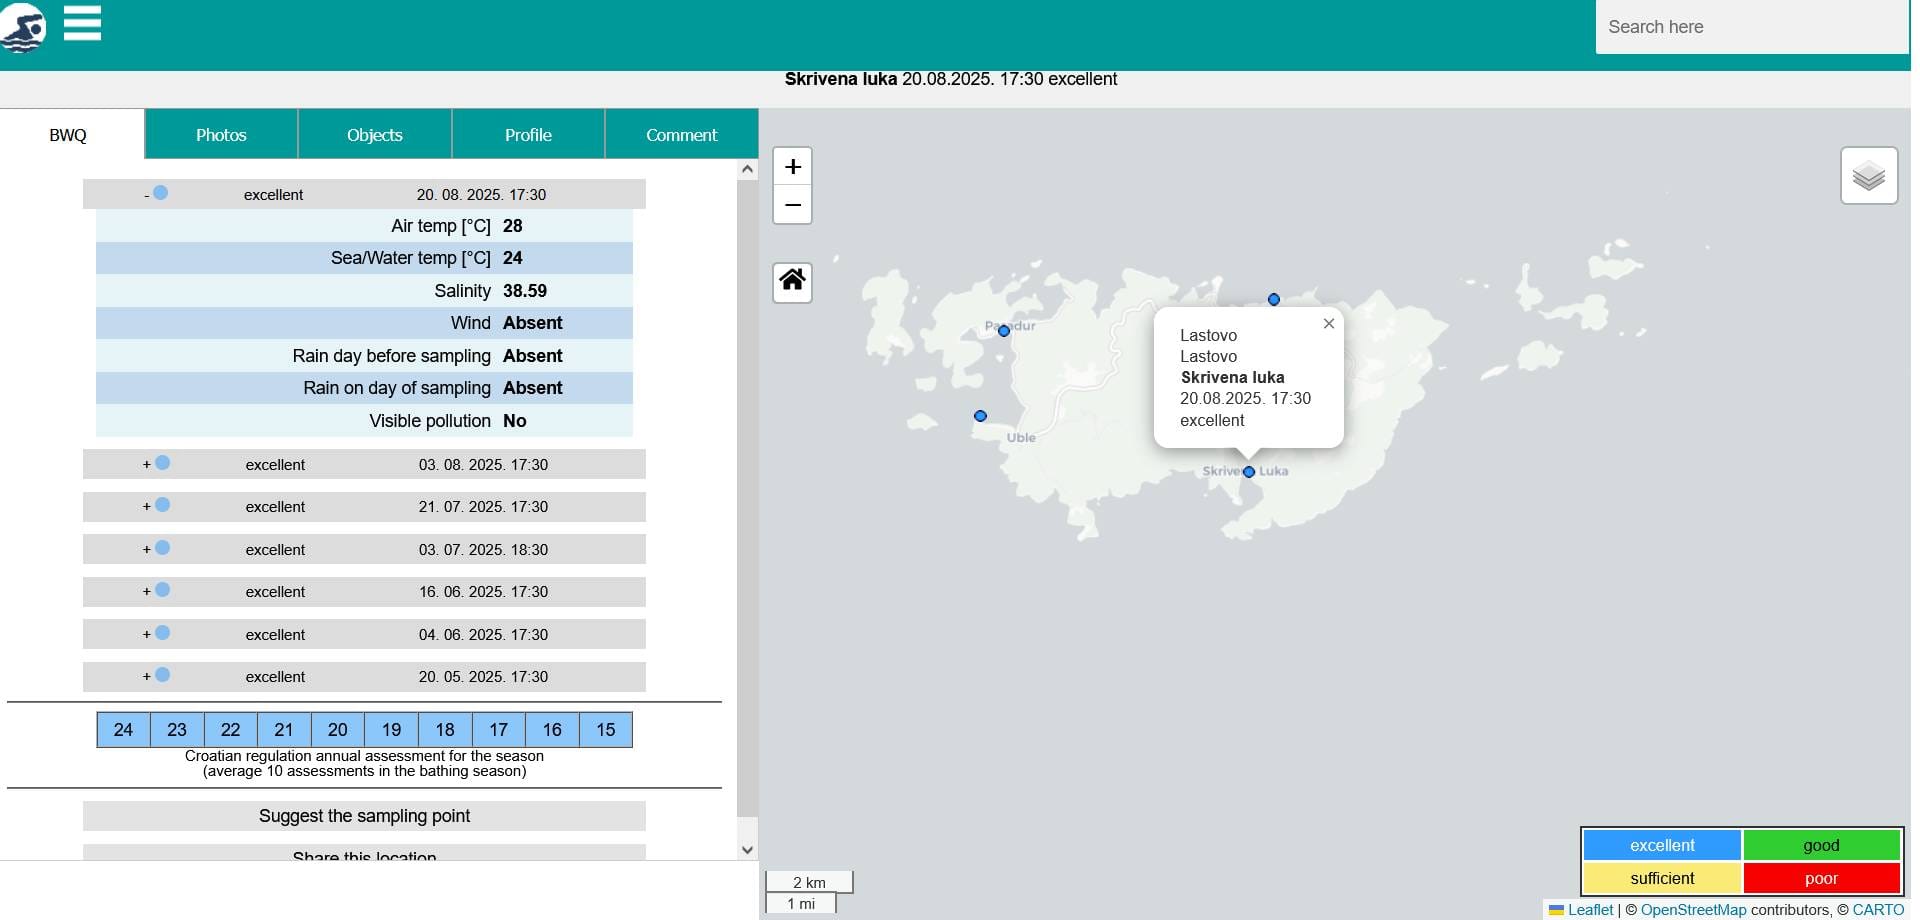Image resolution: width=1920 pixels, height=920 pixels.
Task: Open the hamburger menu
Action: pos(82,22)
